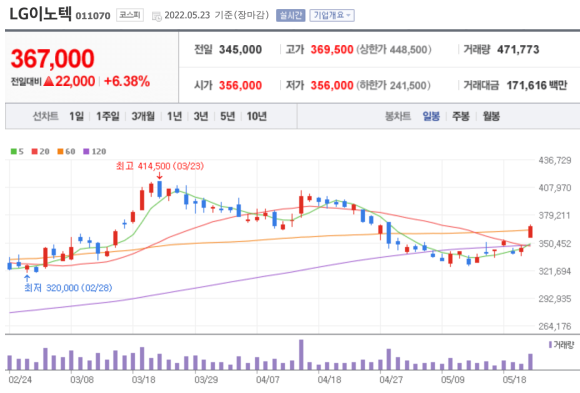This screenshot has width=580, height=393.
Task: Click the latest red candle at chart's right end
Action: click(x=530, y=232)
